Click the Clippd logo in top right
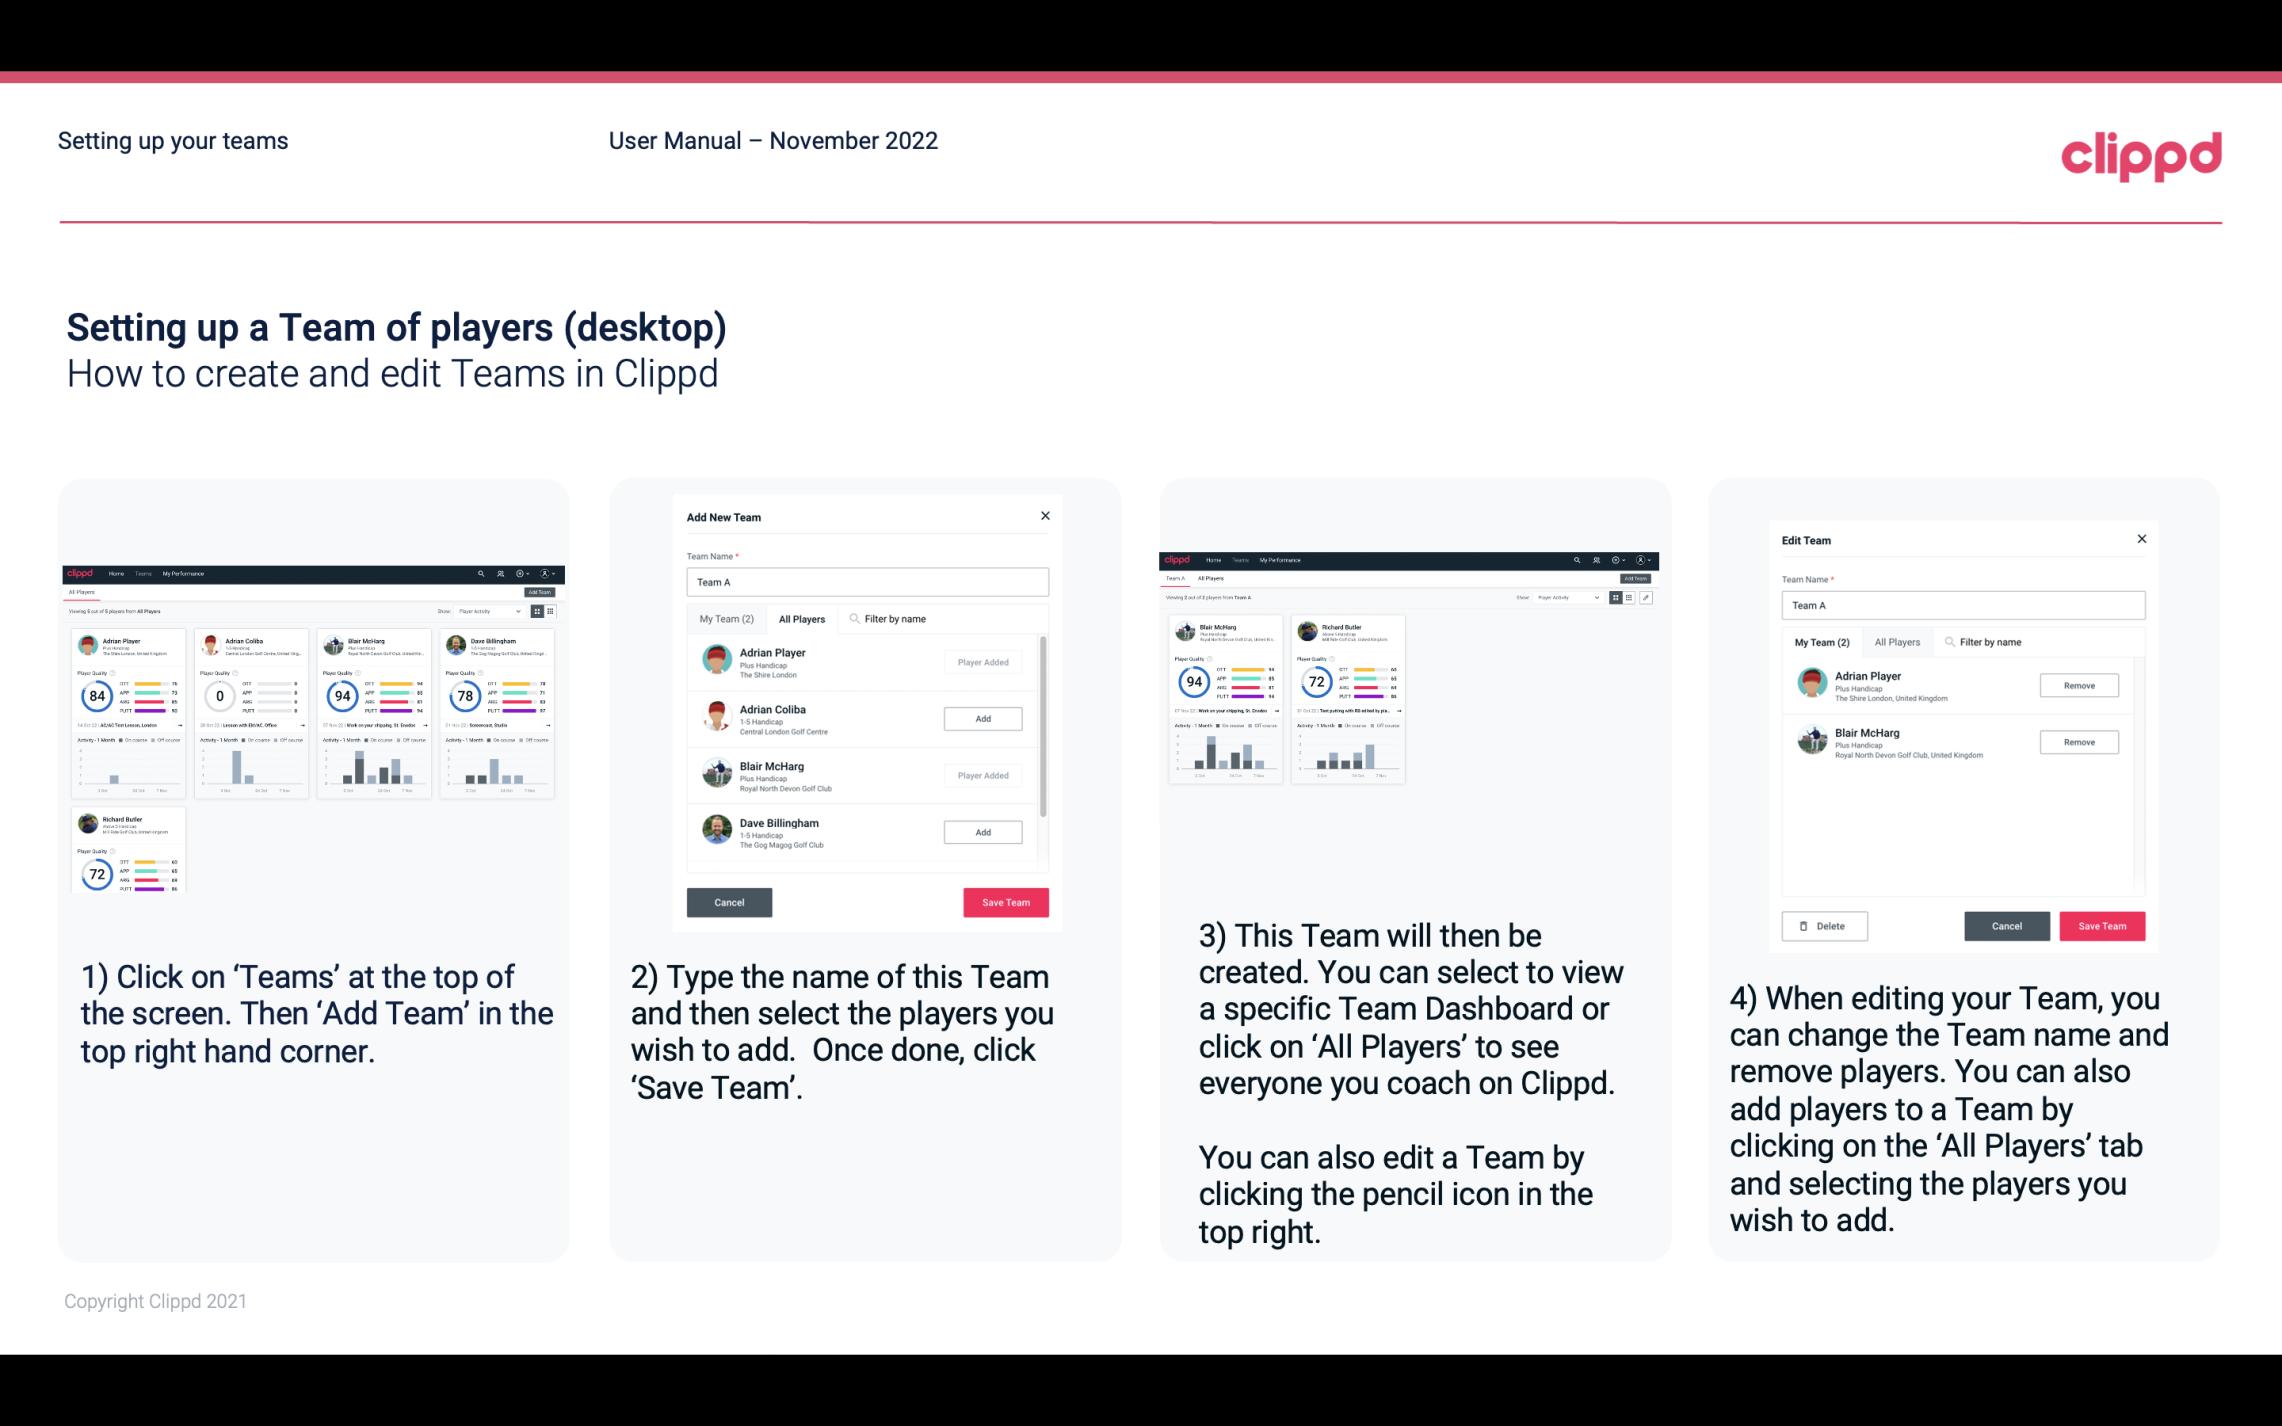 click(2141, 154)
